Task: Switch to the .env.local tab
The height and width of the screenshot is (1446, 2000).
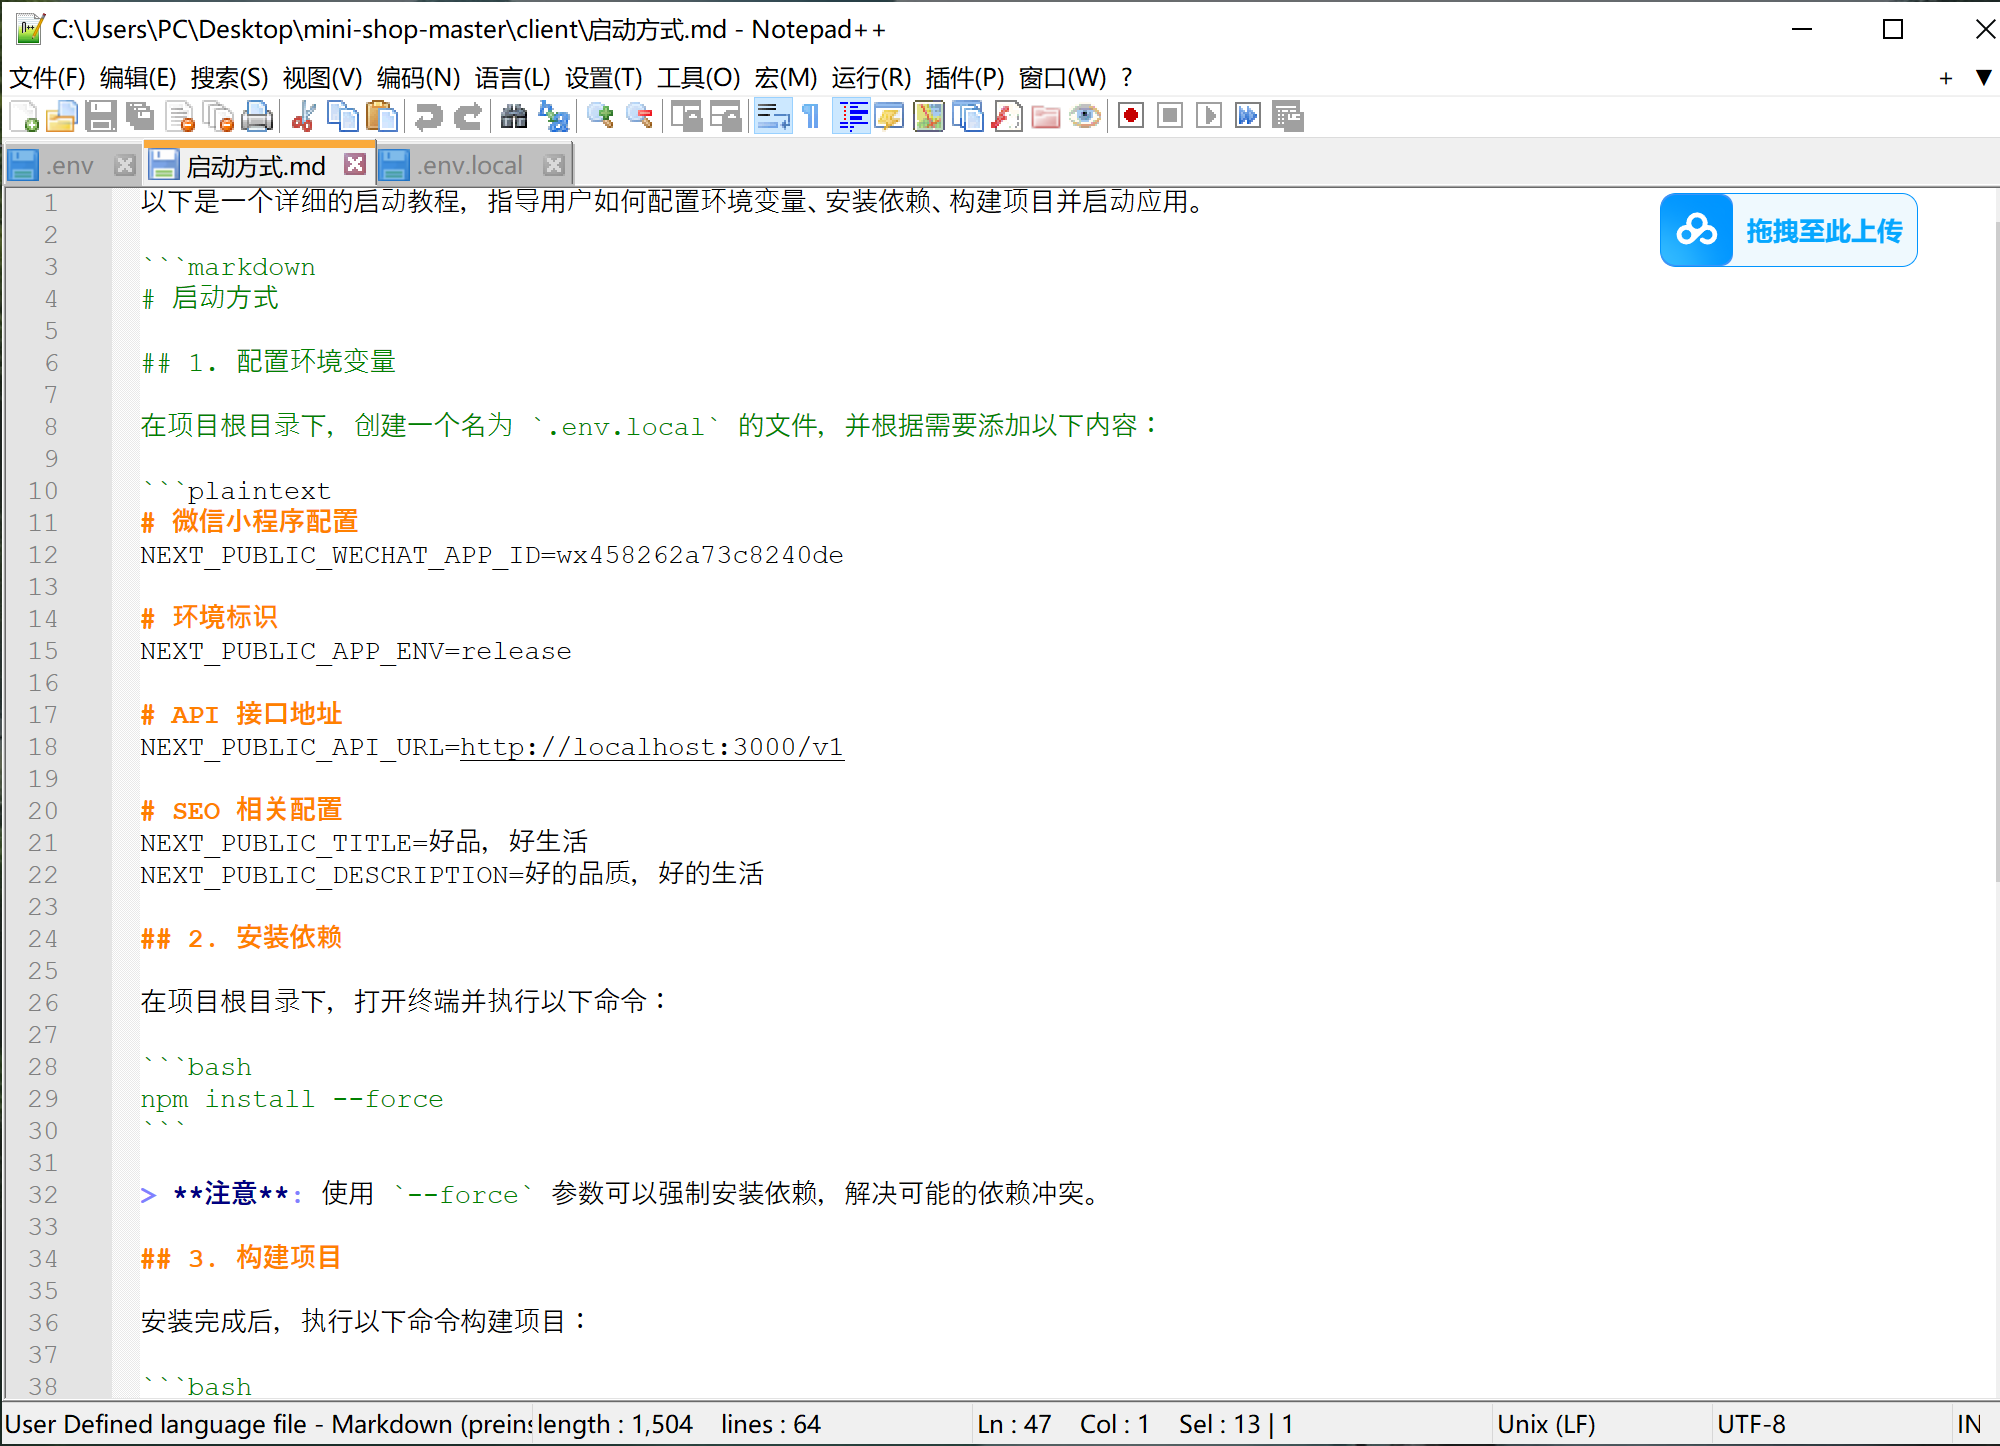Action: (x=470, y=165)
